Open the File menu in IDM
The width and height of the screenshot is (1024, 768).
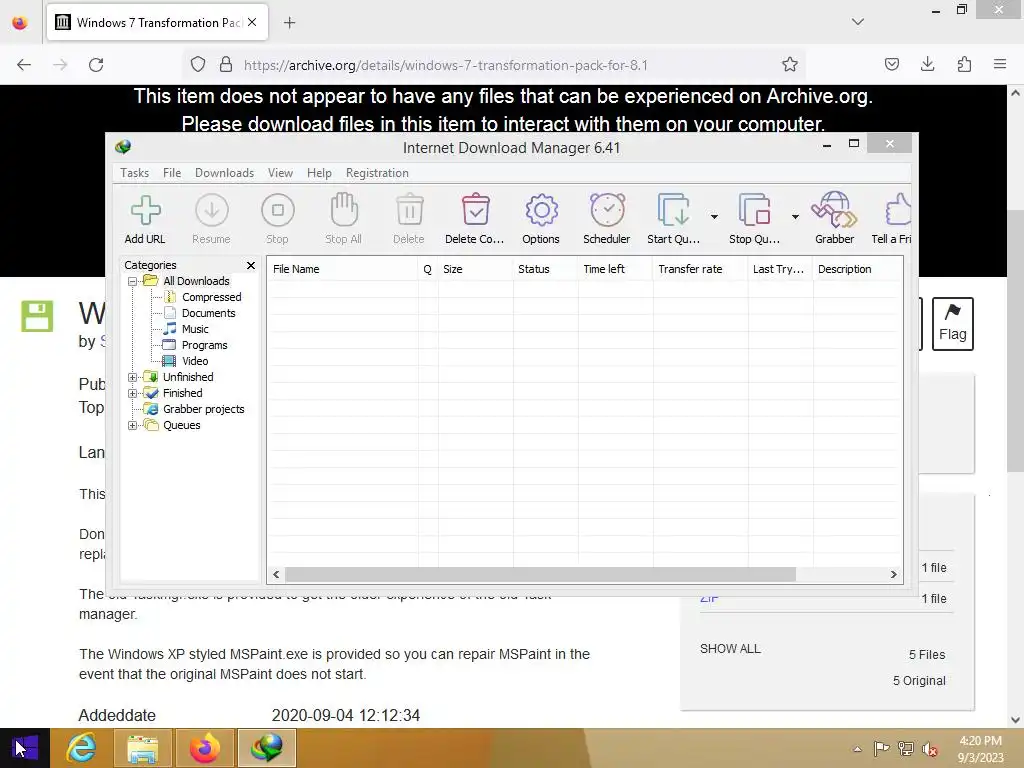[x=172, y=173]
